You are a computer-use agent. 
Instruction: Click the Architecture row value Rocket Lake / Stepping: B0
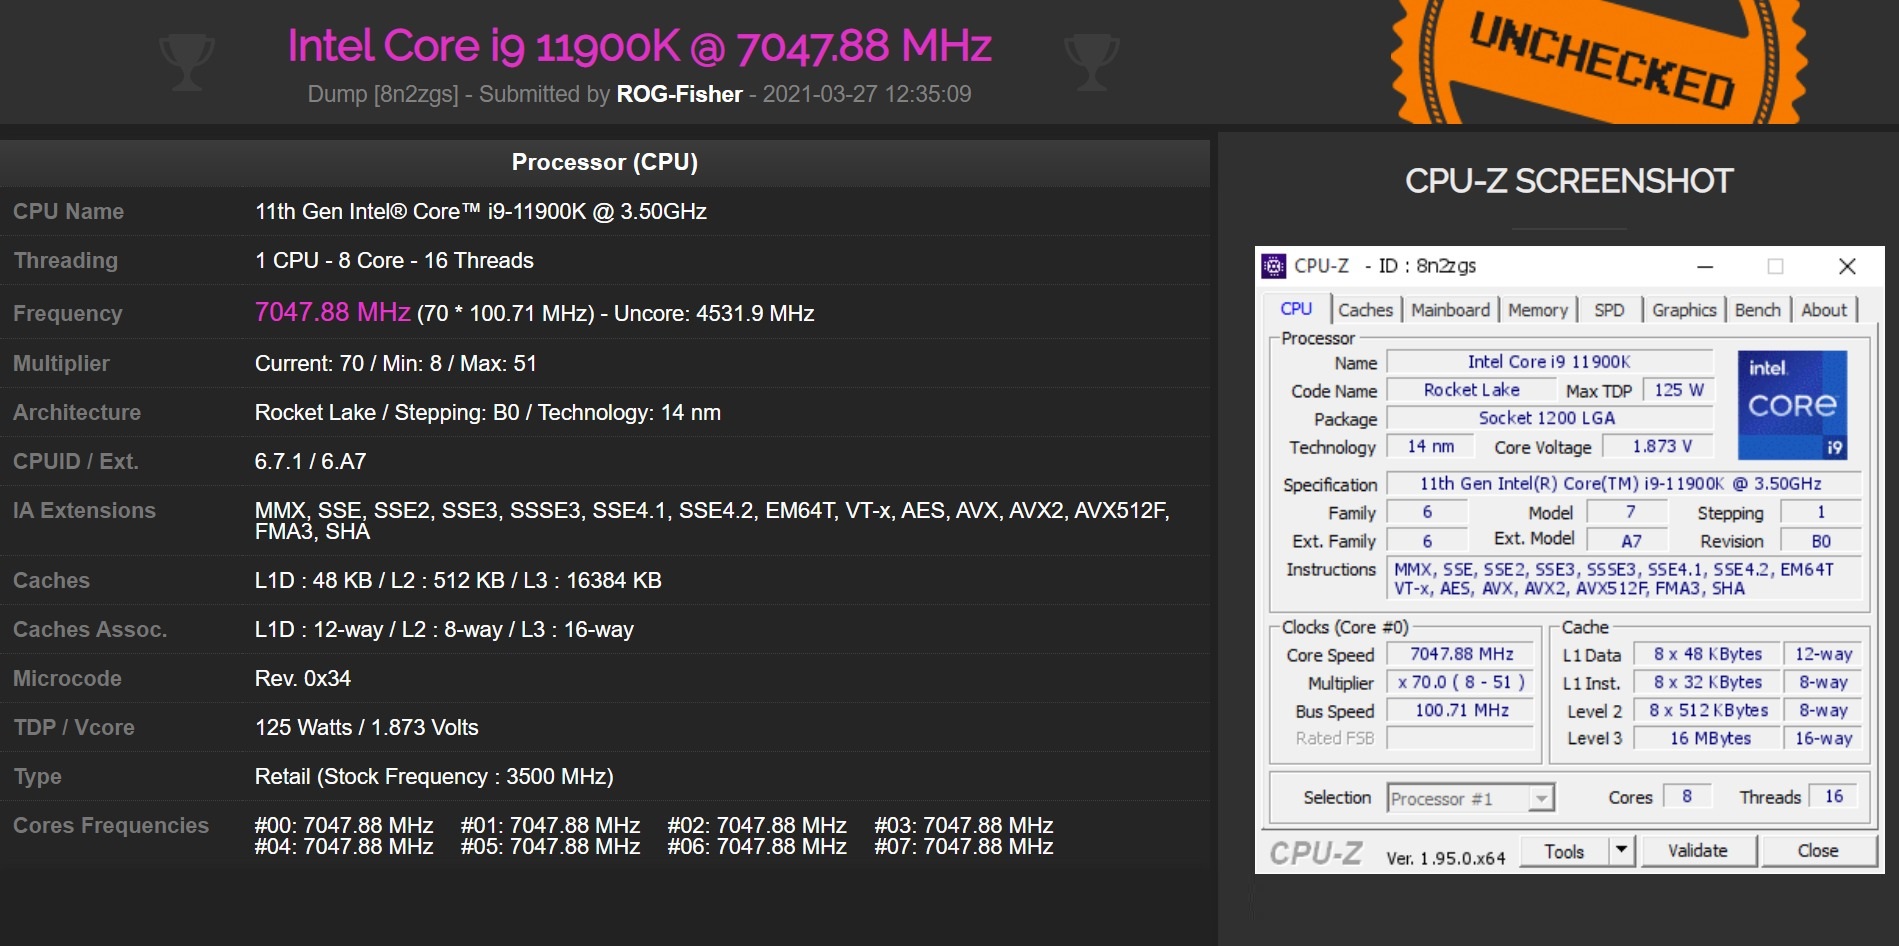[487, 412]
